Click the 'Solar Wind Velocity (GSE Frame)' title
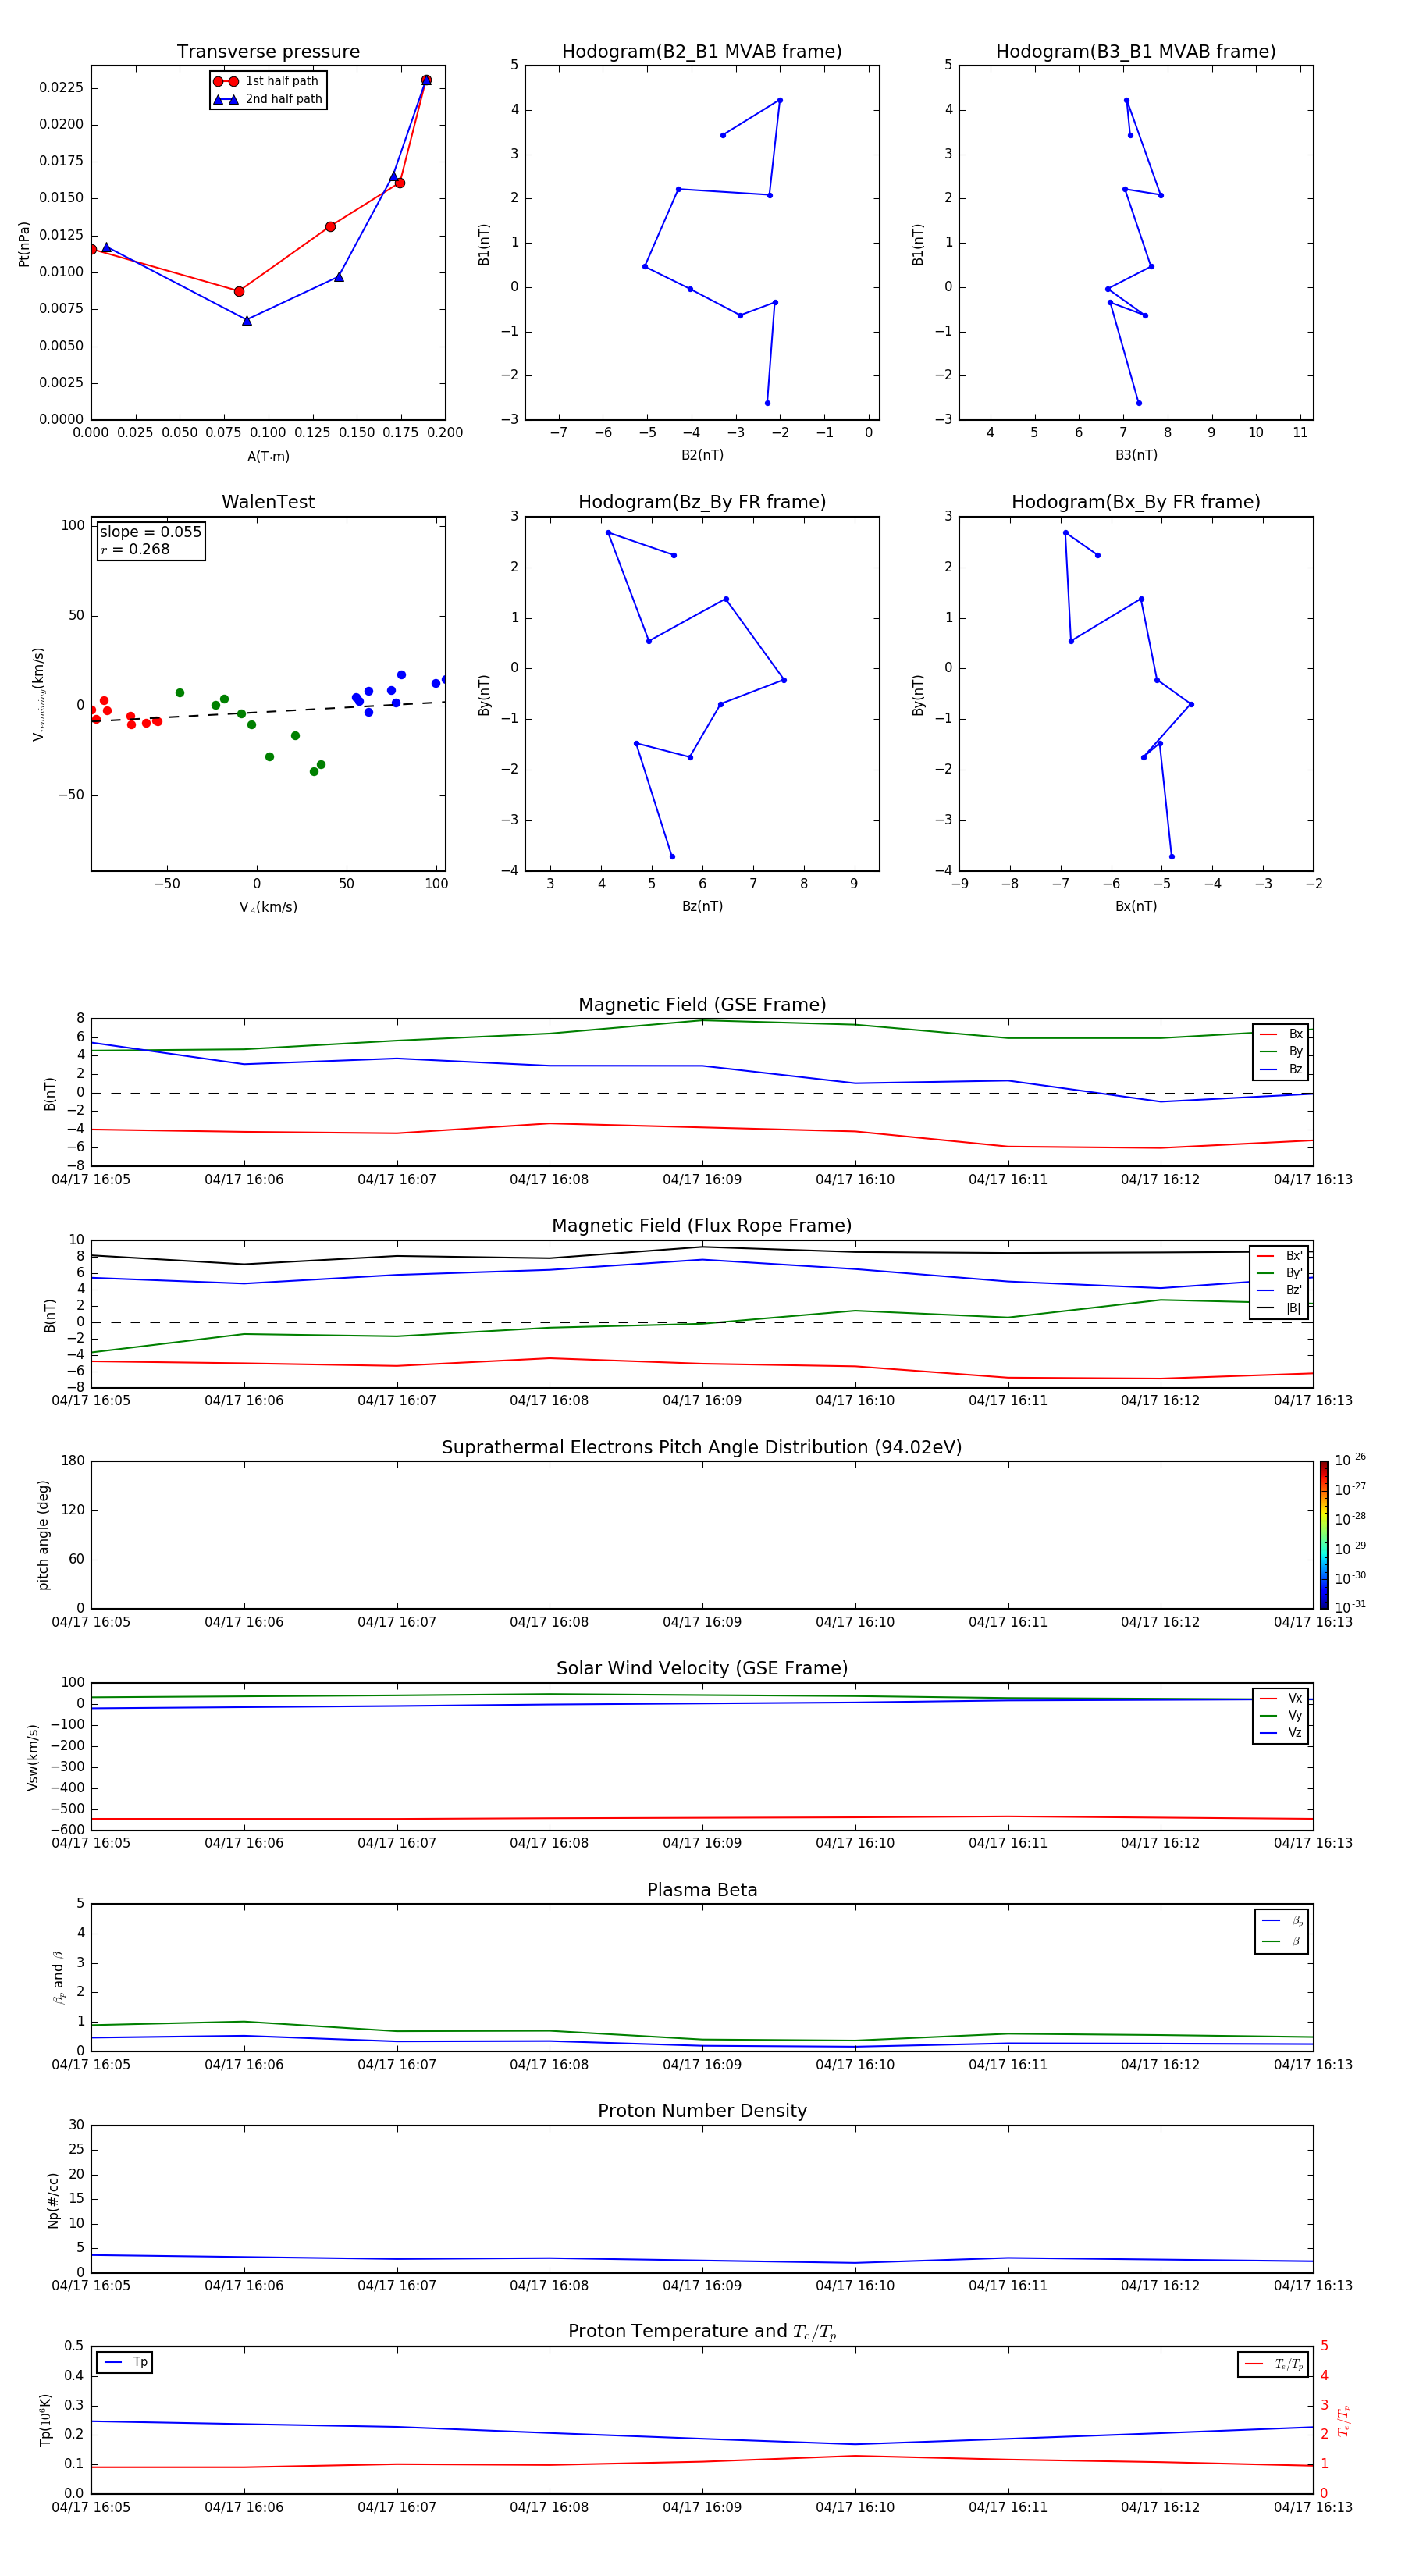Viewport: 1405px width, 2576px height. click(x=702, y=1668)
